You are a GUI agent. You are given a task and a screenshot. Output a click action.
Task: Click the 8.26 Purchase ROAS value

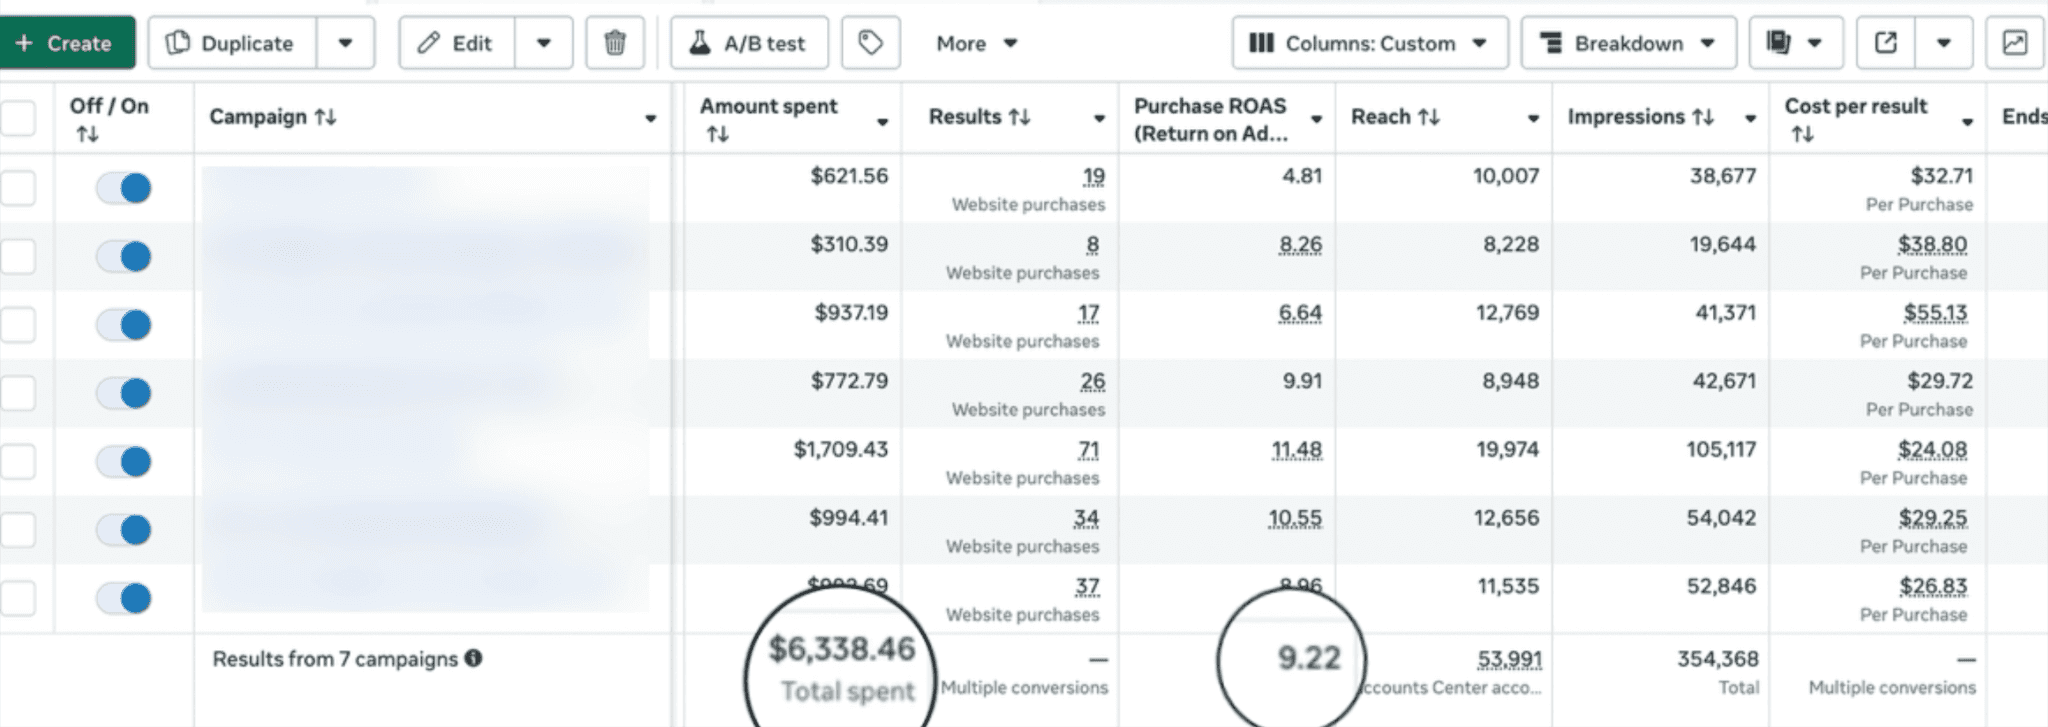pyautogui.click(x=1300, y=245)
